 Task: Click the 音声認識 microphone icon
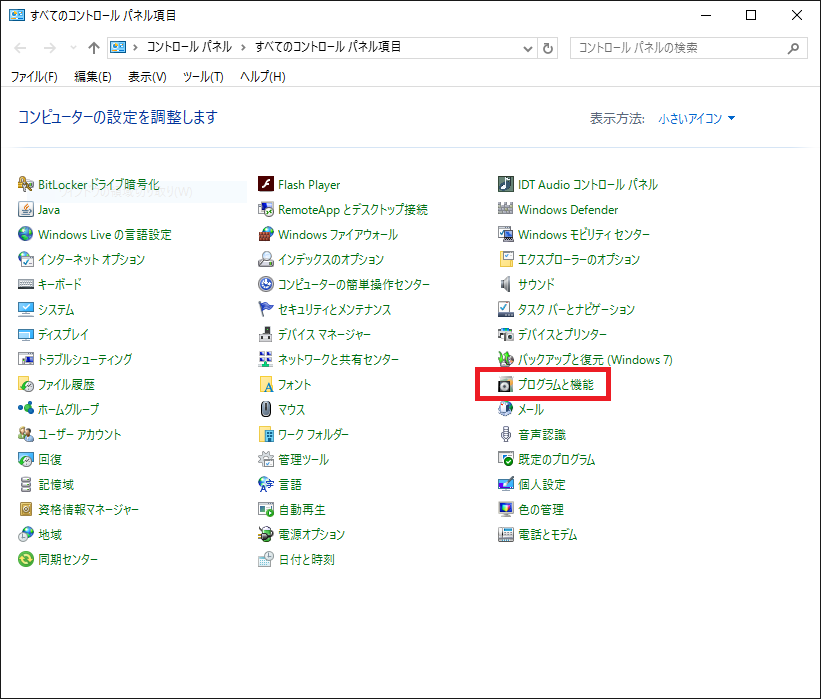[x=505, y=435]
